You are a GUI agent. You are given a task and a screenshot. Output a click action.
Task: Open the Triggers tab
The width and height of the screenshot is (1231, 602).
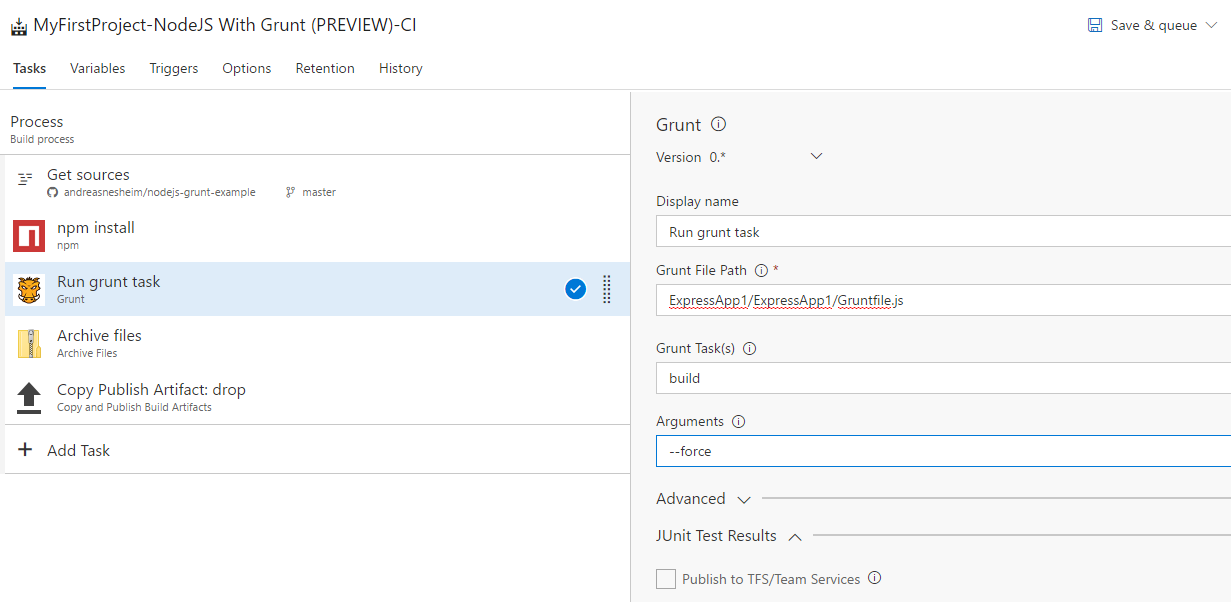[174, 68]
